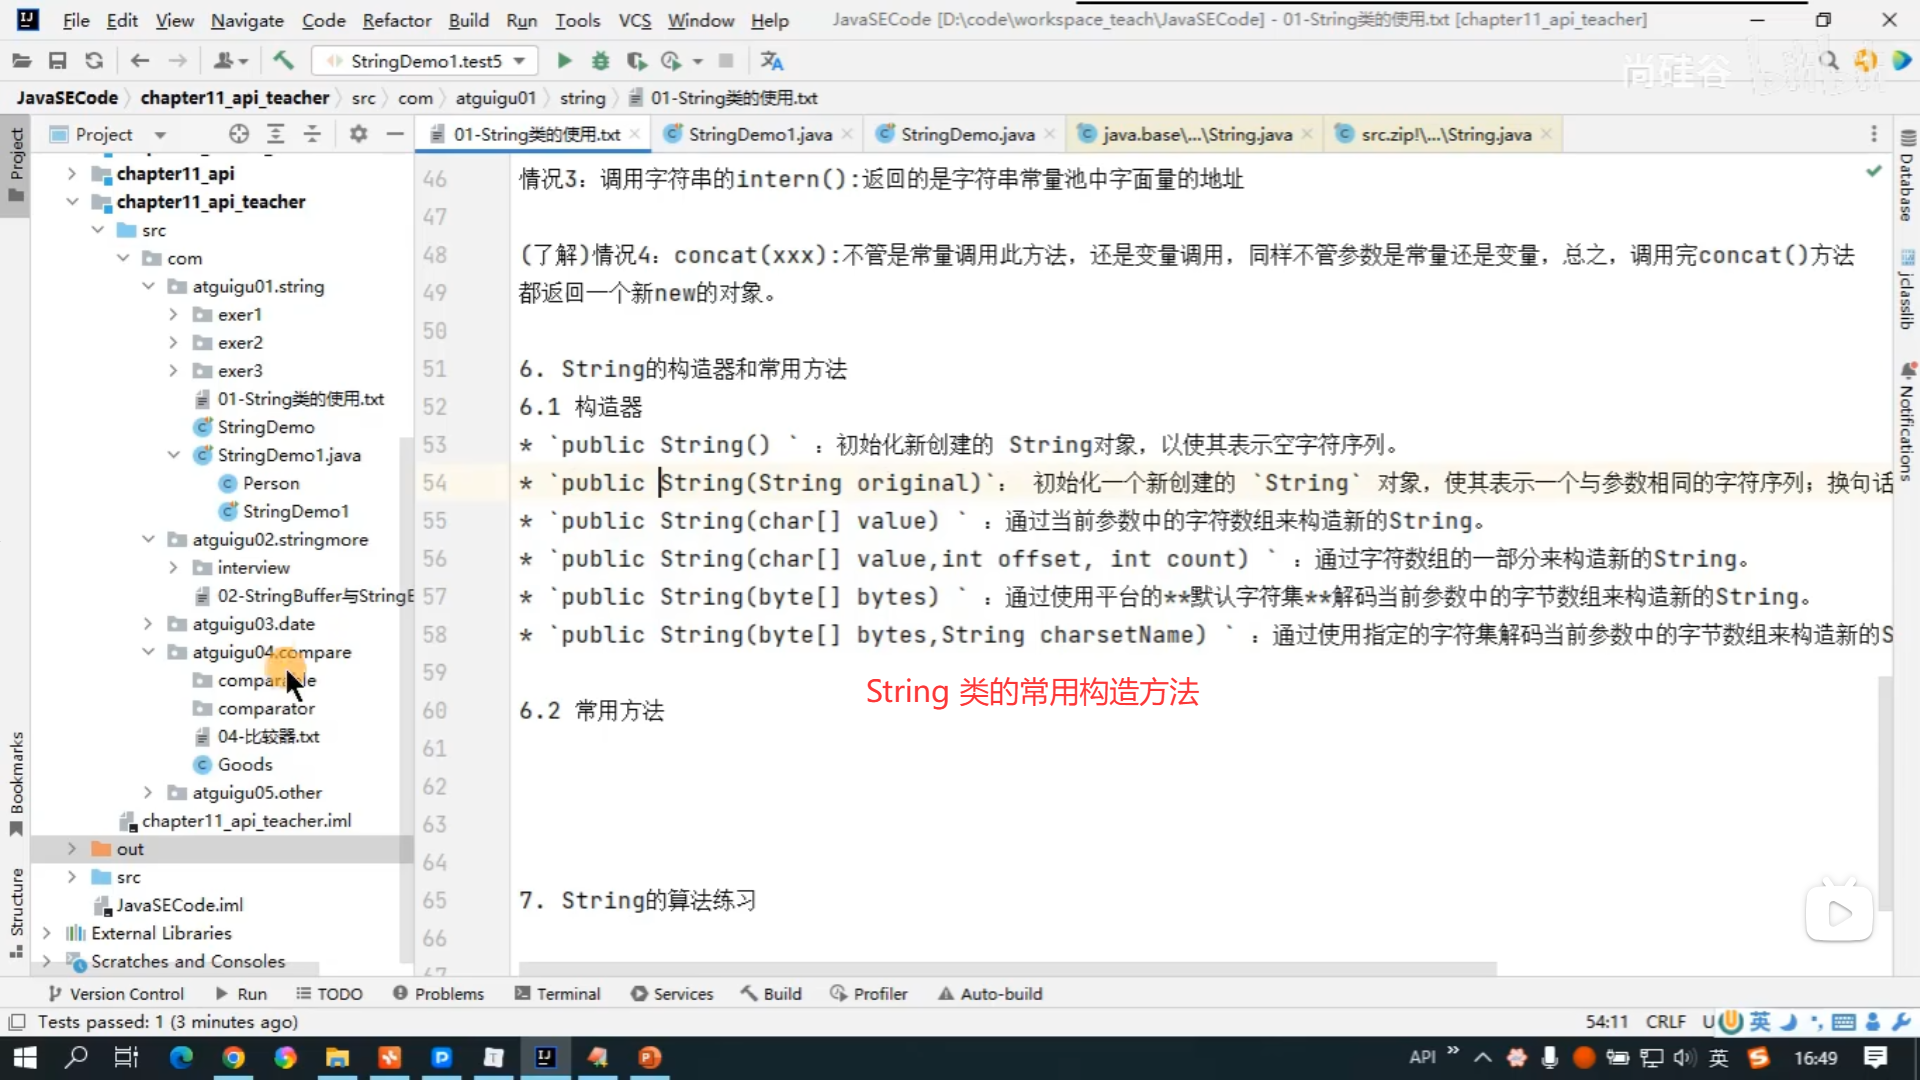Expand the atguigu03.date package
The width and height of the screenshot is (1920, 1080).
[148, 624]
